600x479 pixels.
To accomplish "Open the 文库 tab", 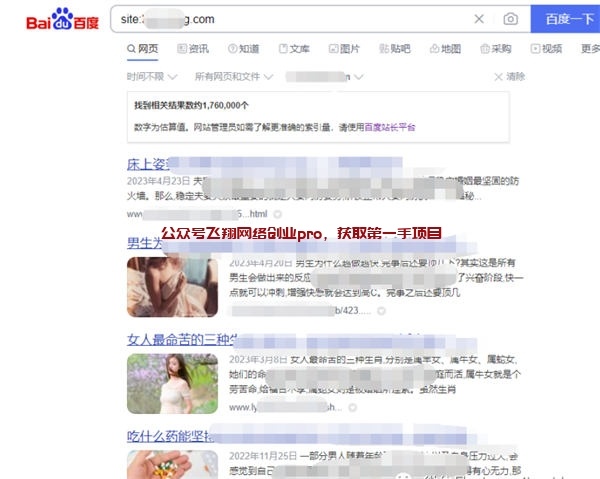I will click(x=294, y=49).
